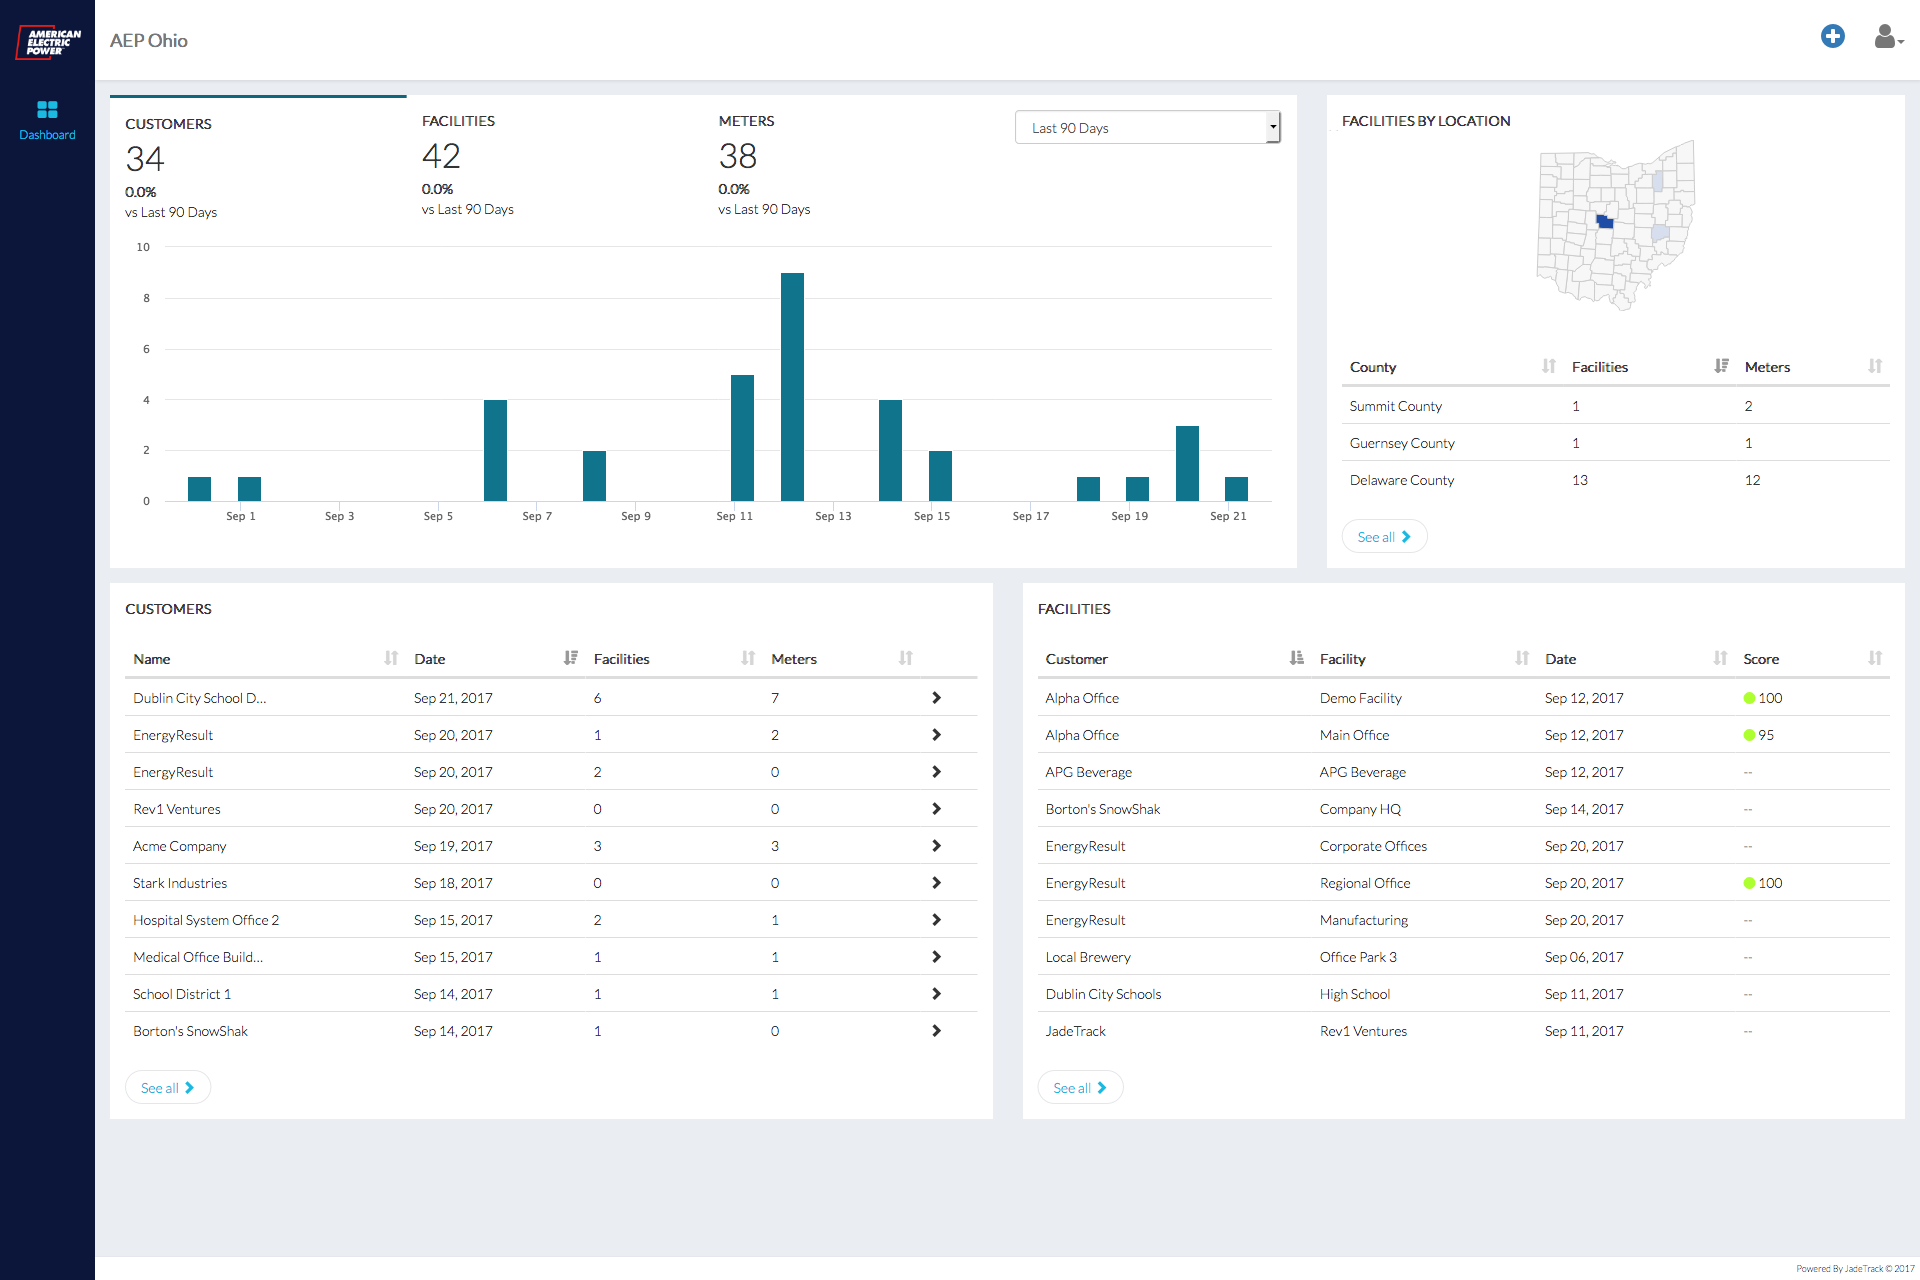Toggle sort on the Date column Customers
1920x1280 pixels.
(x=564, y=659)
